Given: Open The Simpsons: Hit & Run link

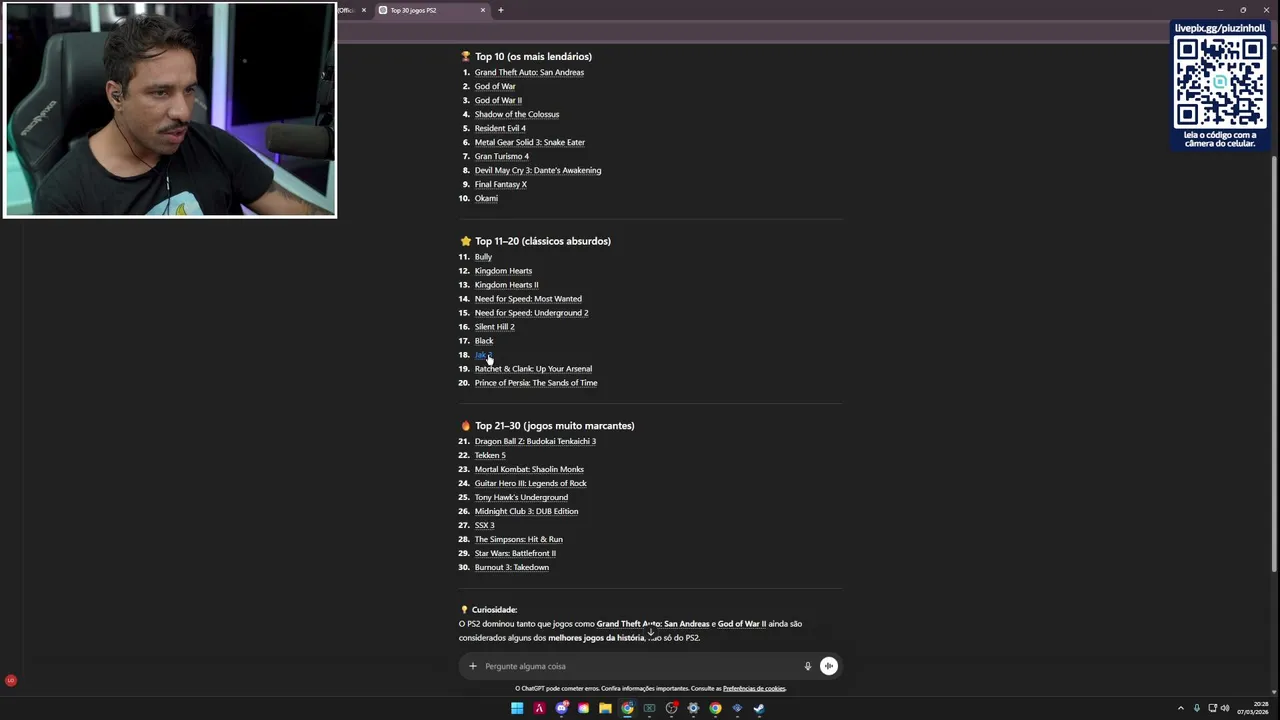Looking at the screenshot, I should pos(518,539).
